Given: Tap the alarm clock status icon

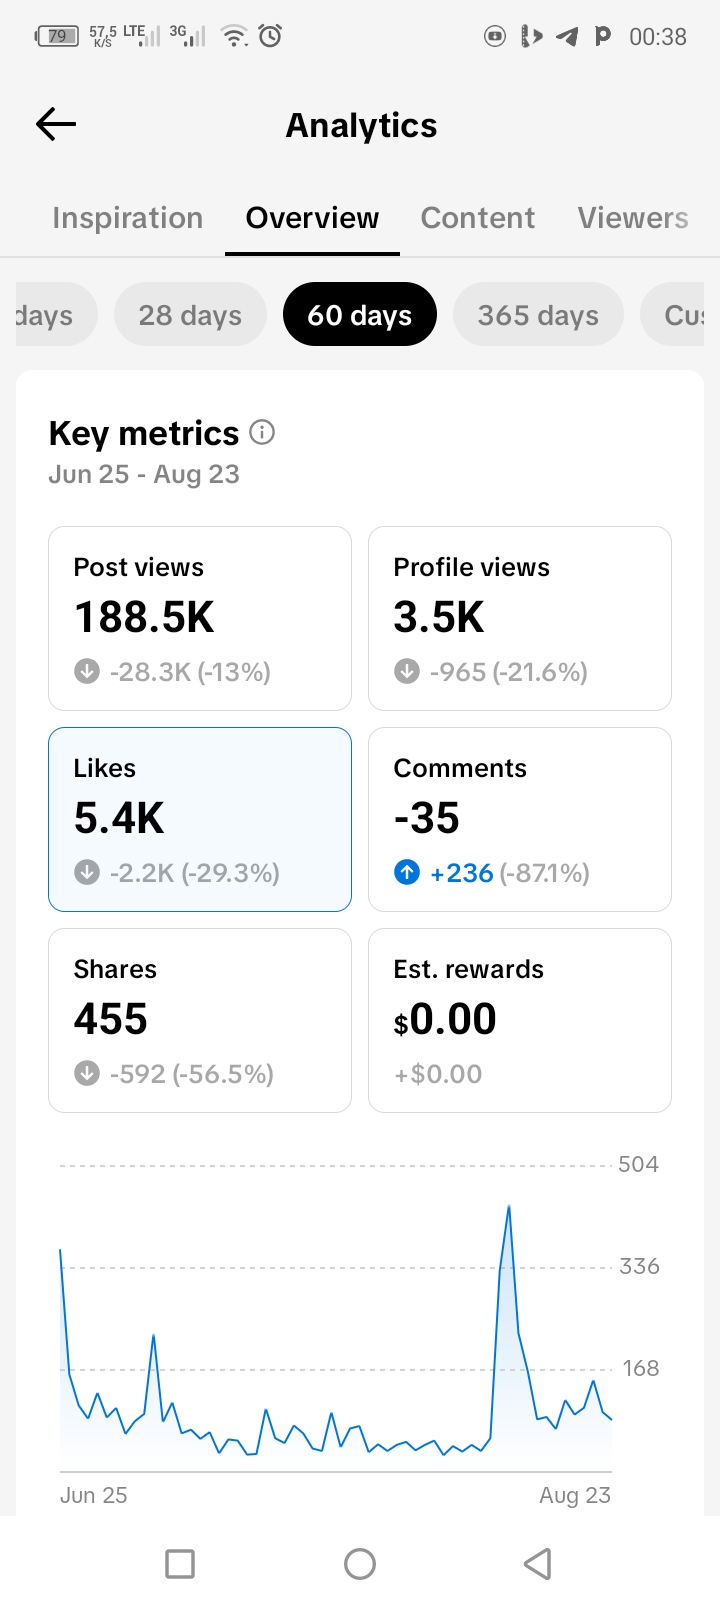Looking at the screenshot, I should pos(270,36).
